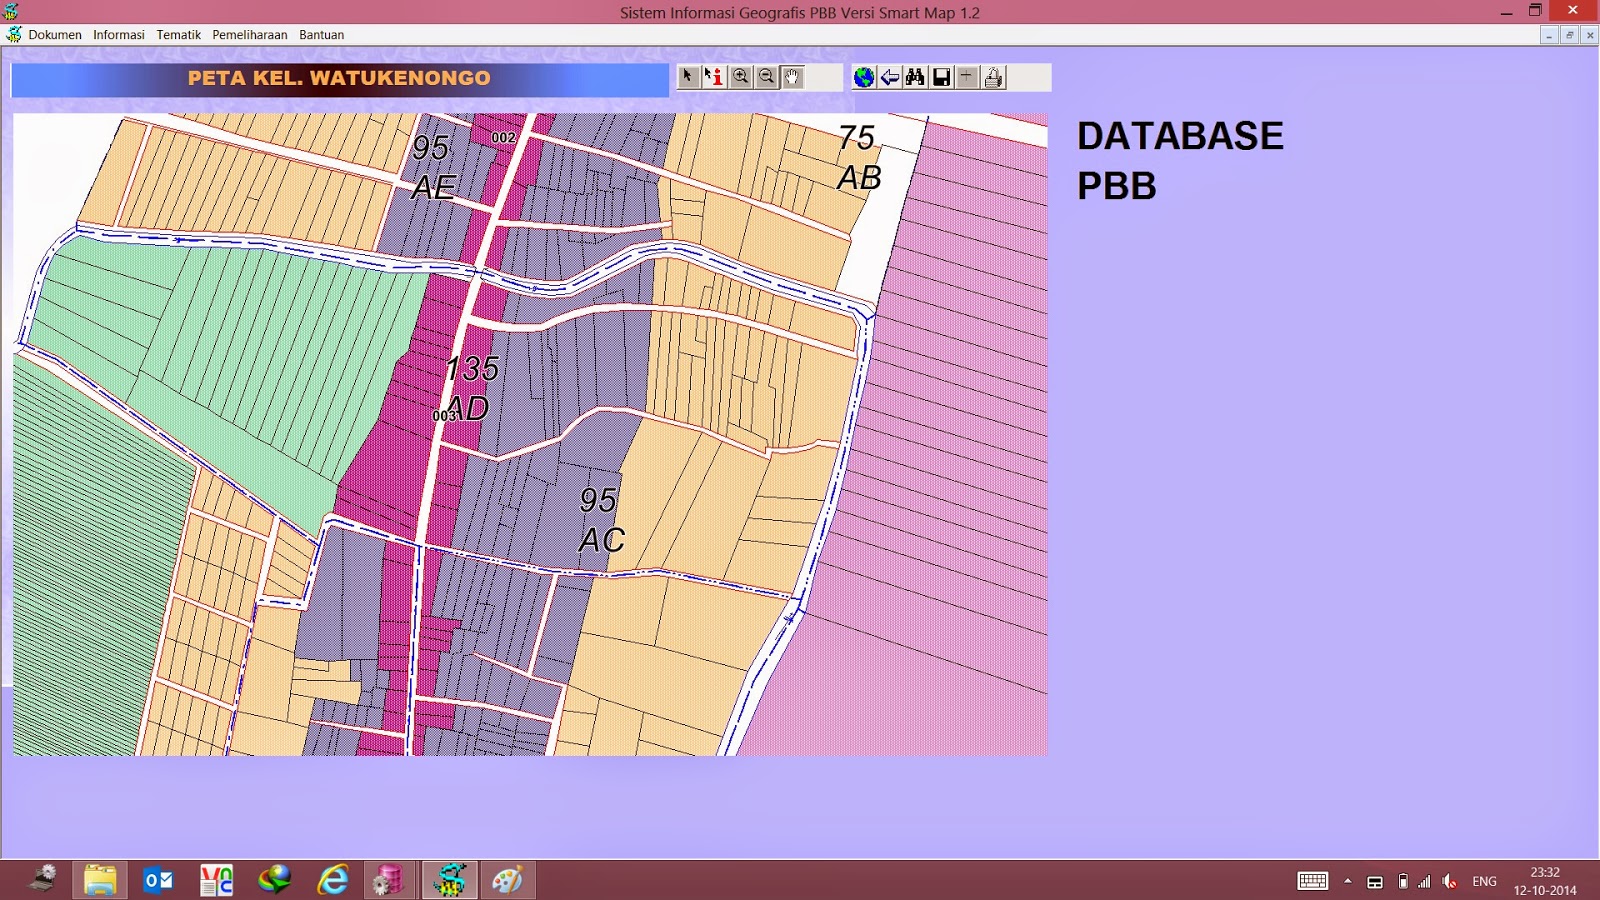Open the Tematik menu
This screenshot has width=1600, height=900.
tap(177, 34)
